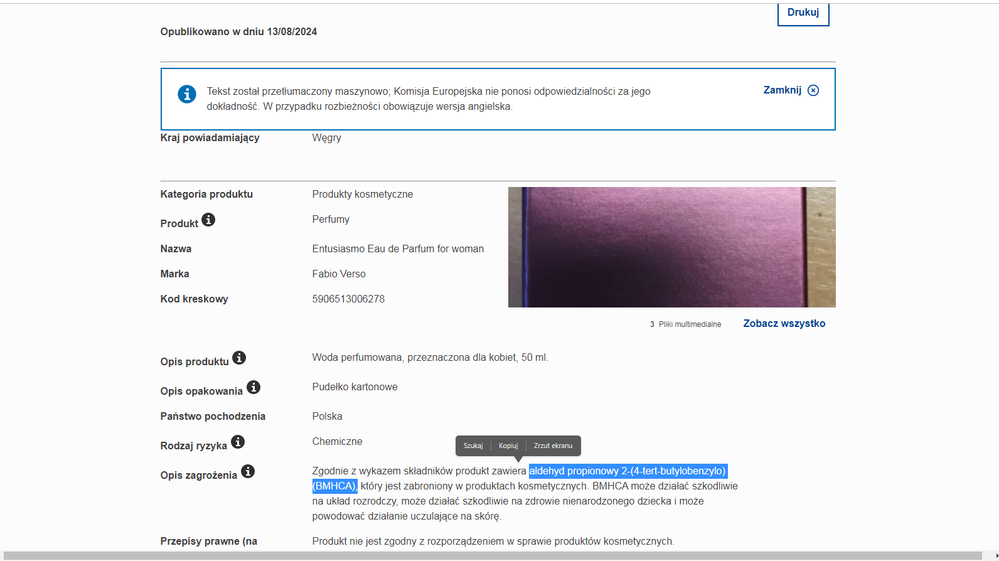
Task: Close the machine translation notice via Zamknij
Action: click(791, 90)
